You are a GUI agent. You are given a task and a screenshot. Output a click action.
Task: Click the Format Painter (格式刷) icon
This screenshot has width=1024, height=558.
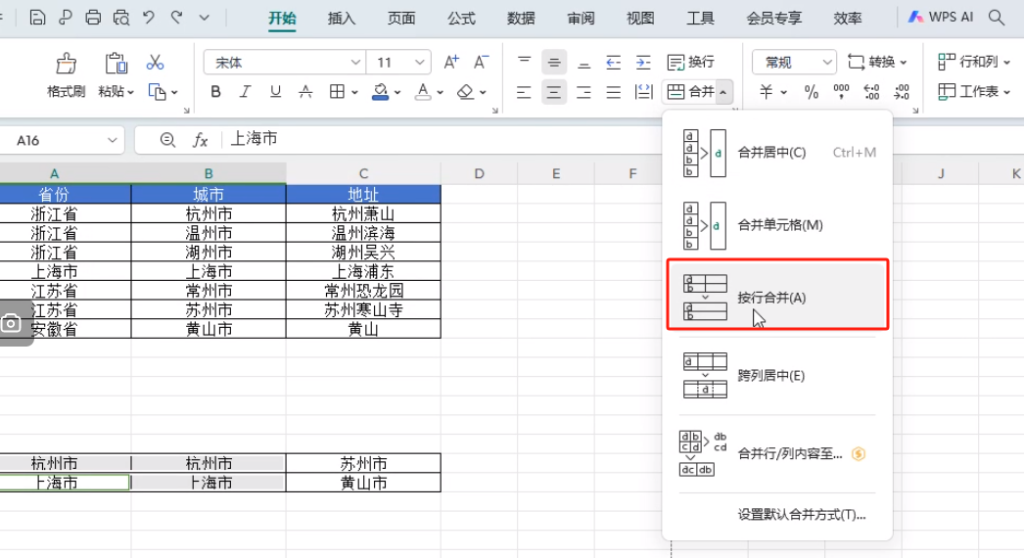(x=66, y=63)
